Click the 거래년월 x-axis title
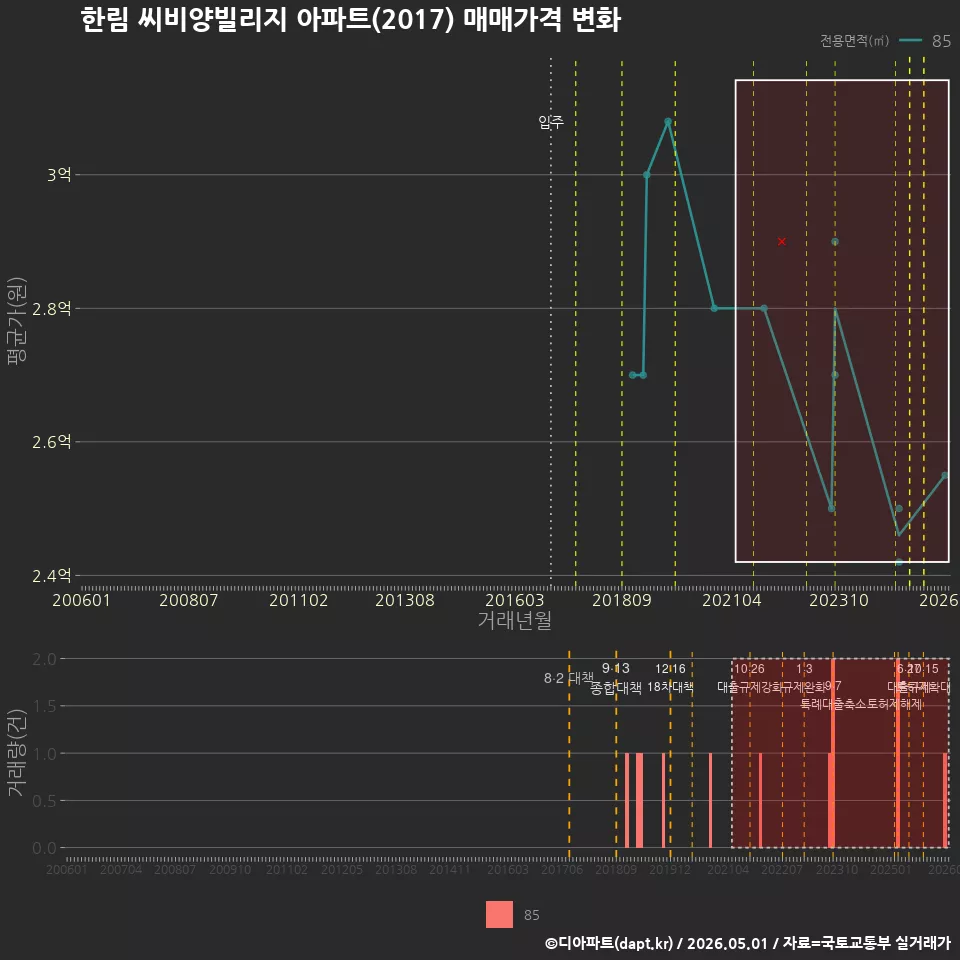This screenshot has height=960, width=960. point(514,620)
